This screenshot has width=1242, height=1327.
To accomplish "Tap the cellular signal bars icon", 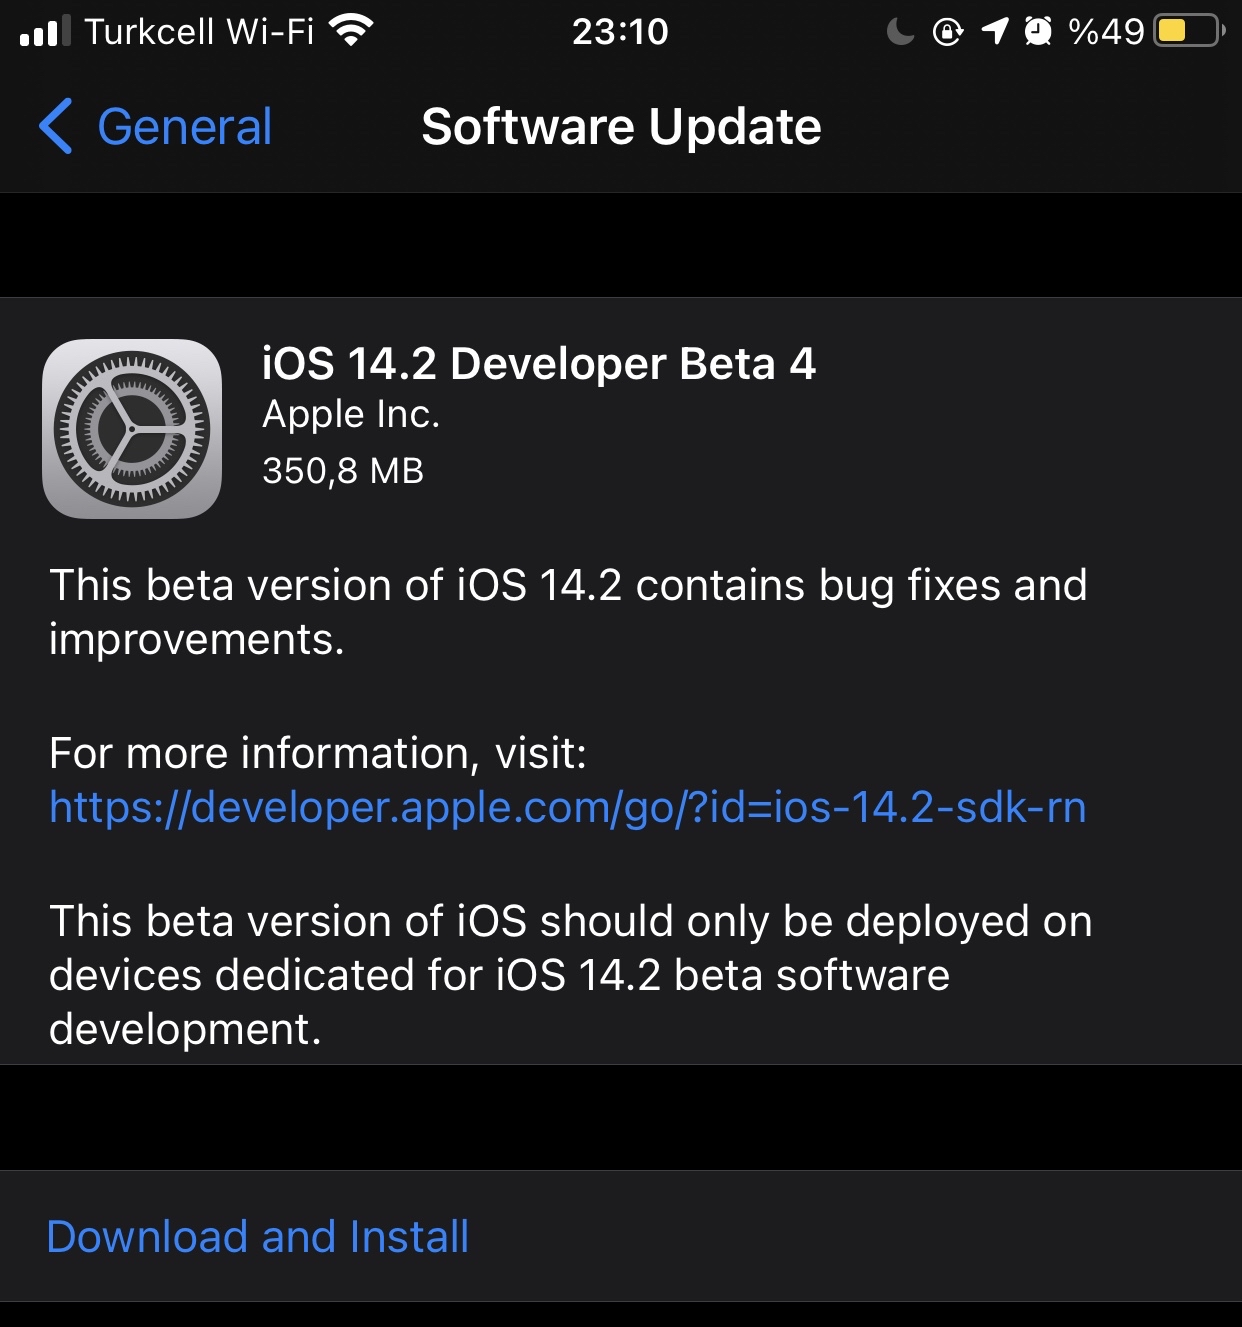I will 45,31.
